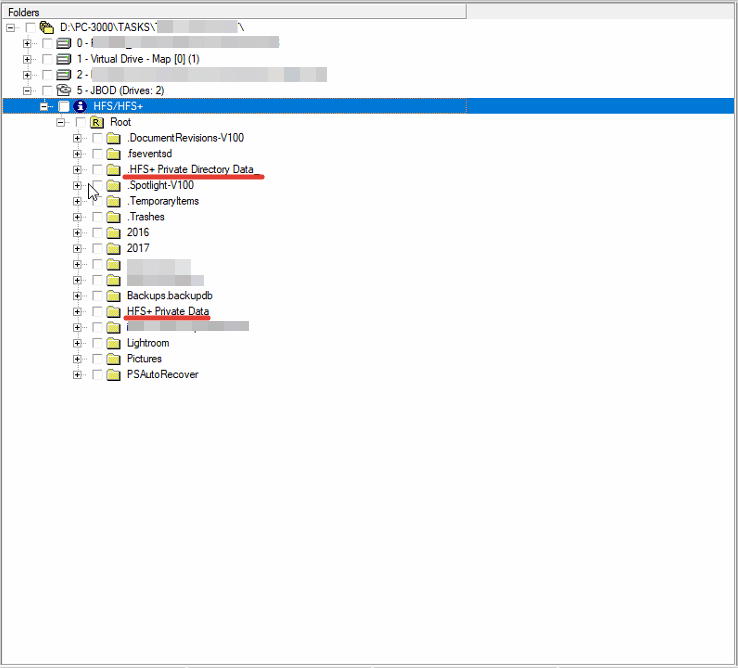
Task: Collapse the HFS/HFS+ partition node
Action: (44, 106)
